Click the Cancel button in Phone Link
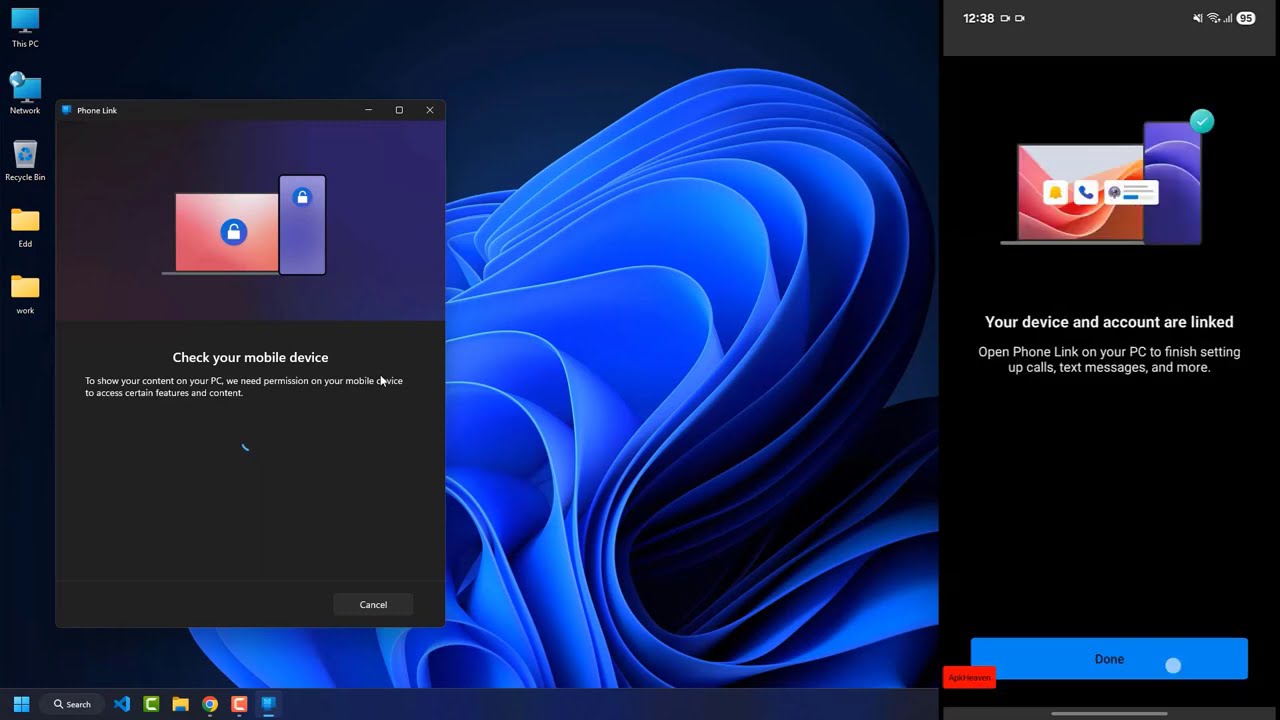The height and width of the screenshot is (720, 1280). point(373,604)
